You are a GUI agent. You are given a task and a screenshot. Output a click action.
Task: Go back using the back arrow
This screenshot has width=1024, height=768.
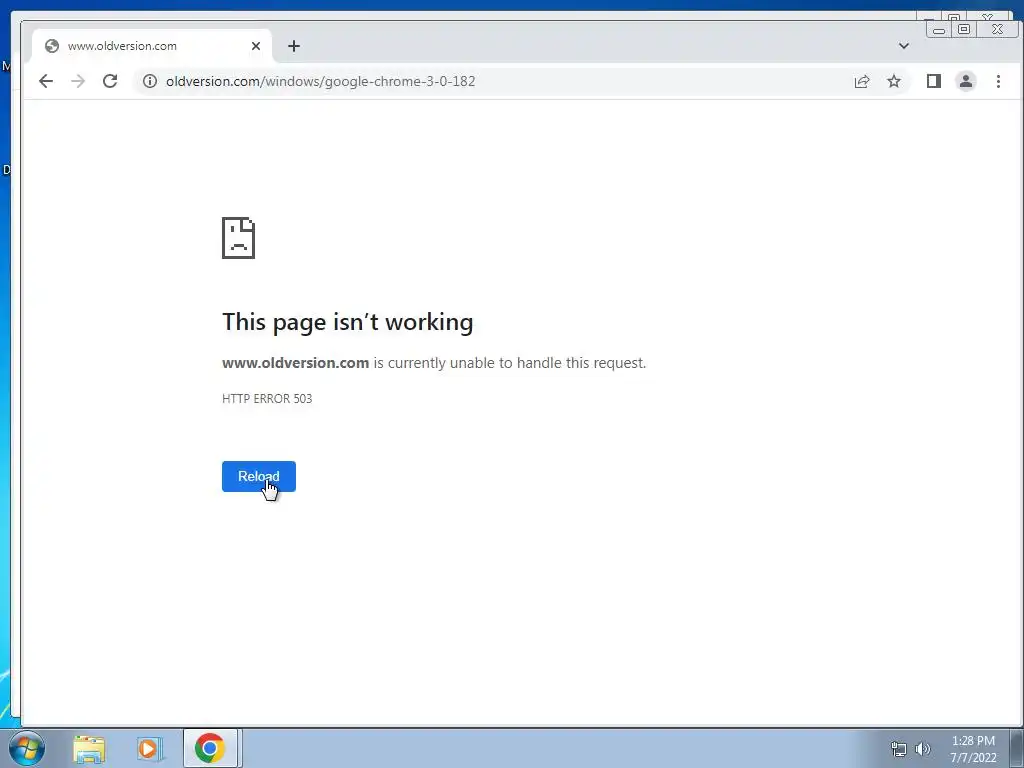tap(46, 81)
